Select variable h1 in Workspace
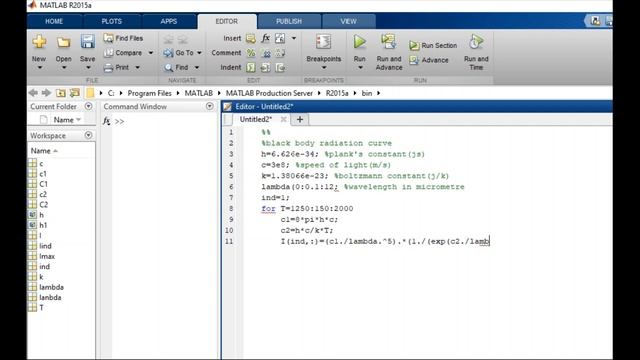Image resolution: width=640 pixels, height=360 pixels. (43, 225)
